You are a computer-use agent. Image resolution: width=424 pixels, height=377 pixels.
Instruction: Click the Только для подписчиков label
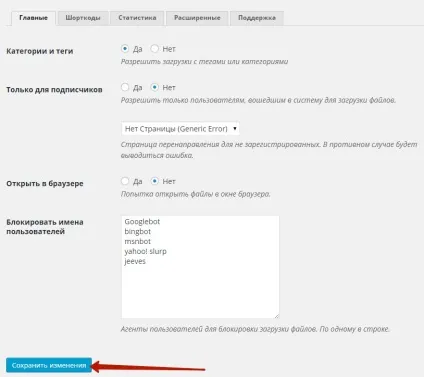tap(54, 90)
